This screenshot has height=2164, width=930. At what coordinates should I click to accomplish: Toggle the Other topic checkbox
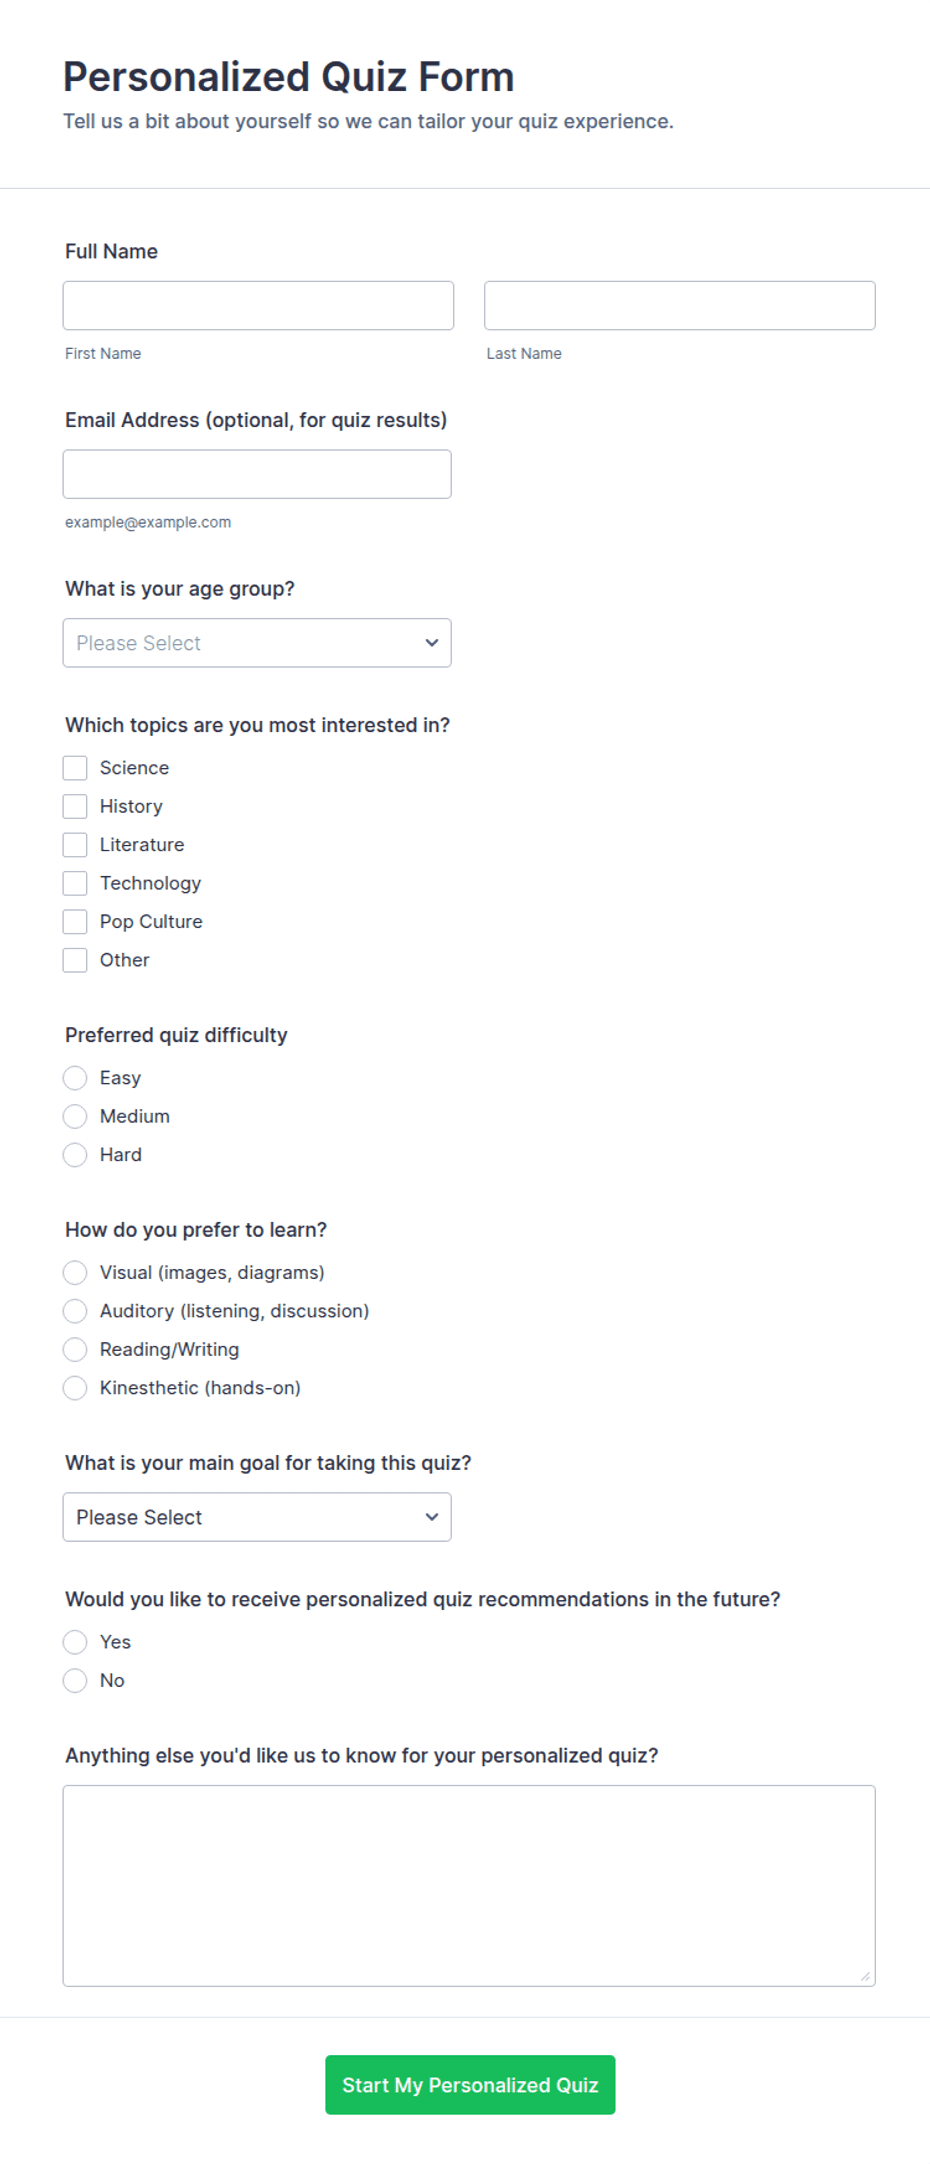pos(75,960)
